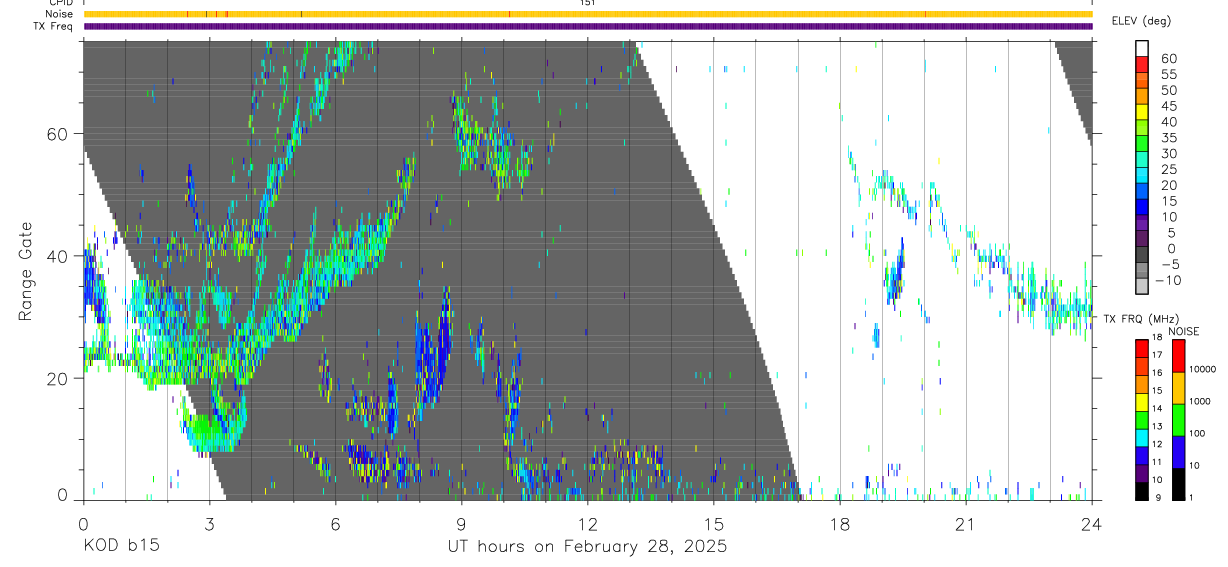Screen dimensions: 1228x567
Task: Click the x-axis tick label '9'
Action: coord(461,523)
